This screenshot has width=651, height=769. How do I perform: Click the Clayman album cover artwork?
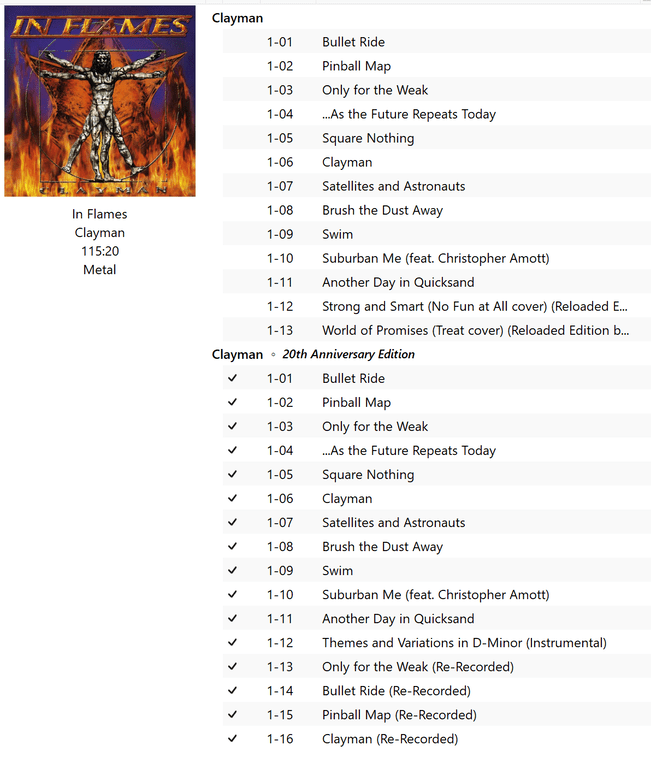(x=100, y=101)
